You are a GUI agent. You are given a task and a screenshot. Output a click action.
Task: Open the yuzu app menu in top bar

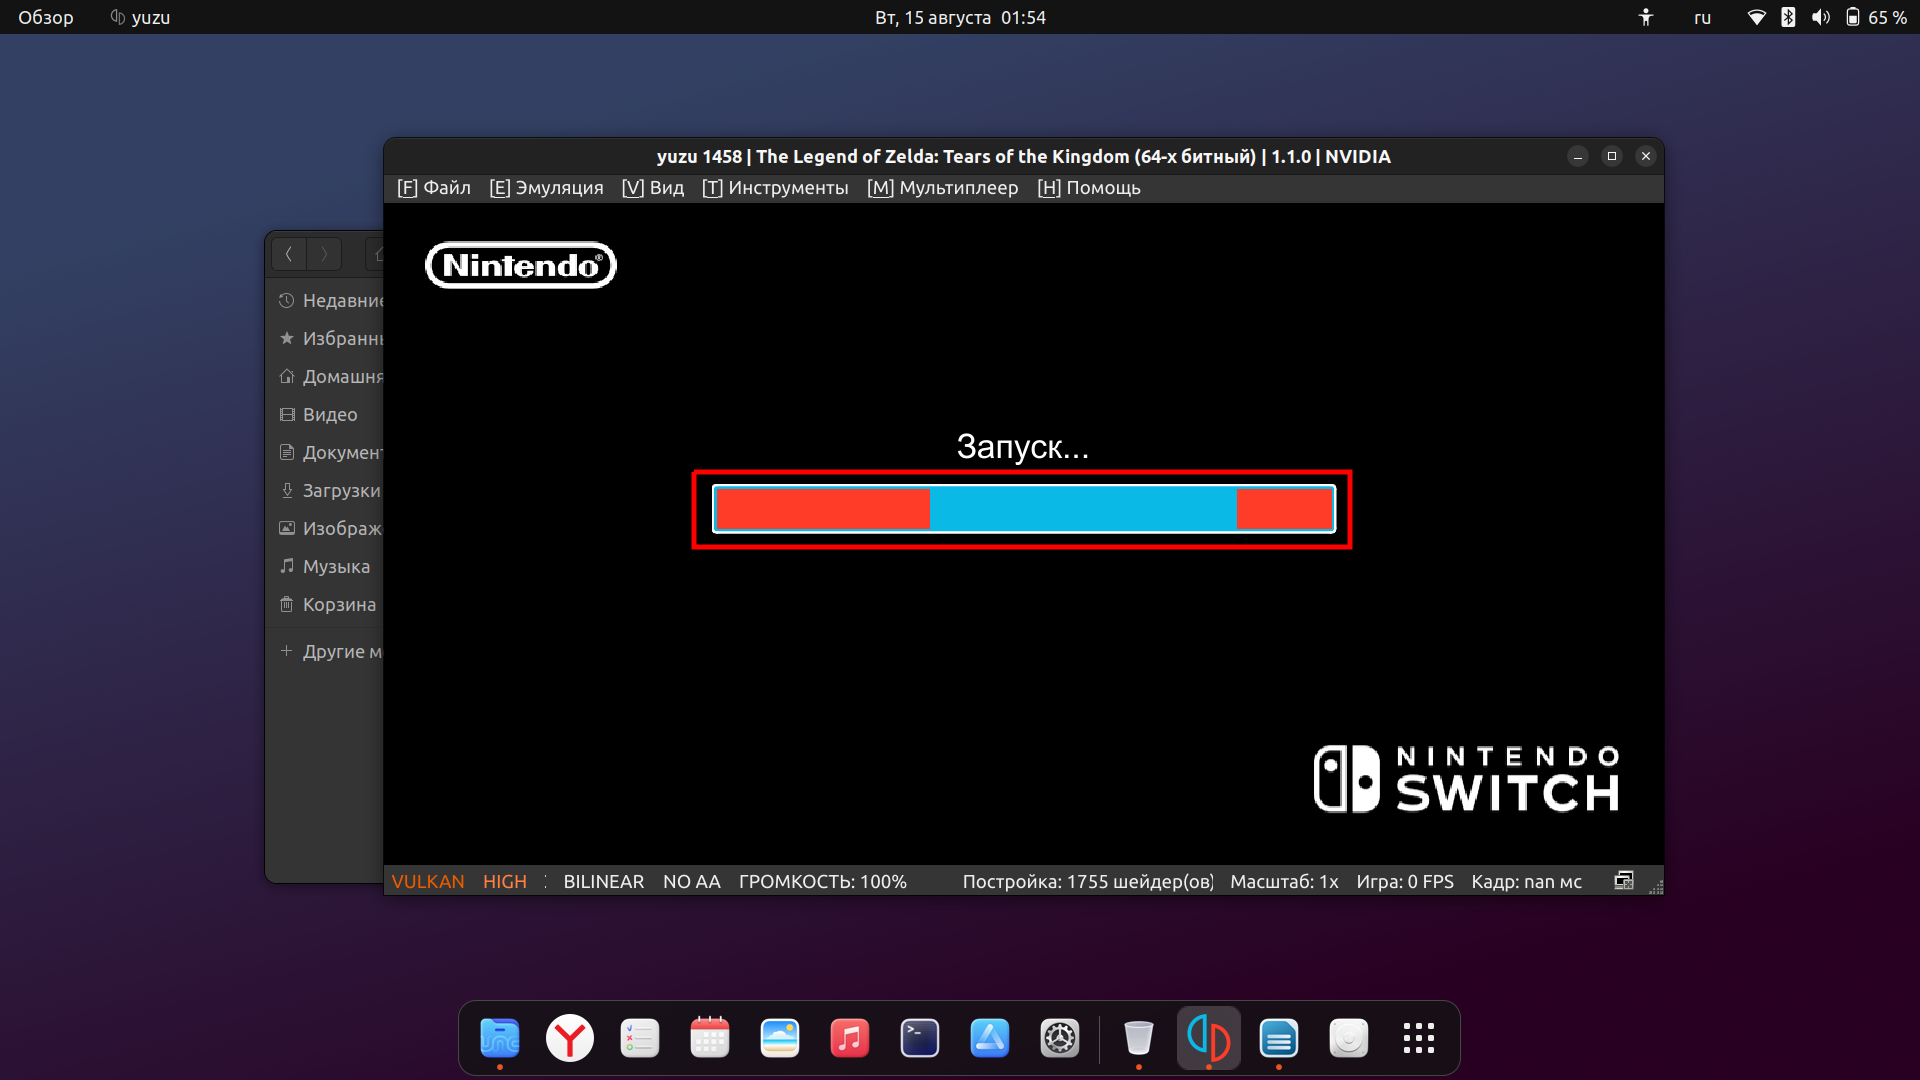pyautogui.click(x=140, y=17)
